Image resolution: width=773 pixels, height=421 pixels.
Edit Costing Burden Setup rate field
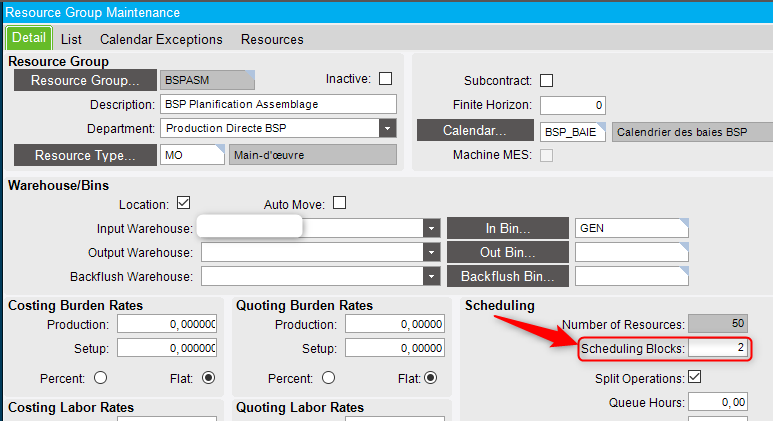pyautogui.click(x=167, y=348)
